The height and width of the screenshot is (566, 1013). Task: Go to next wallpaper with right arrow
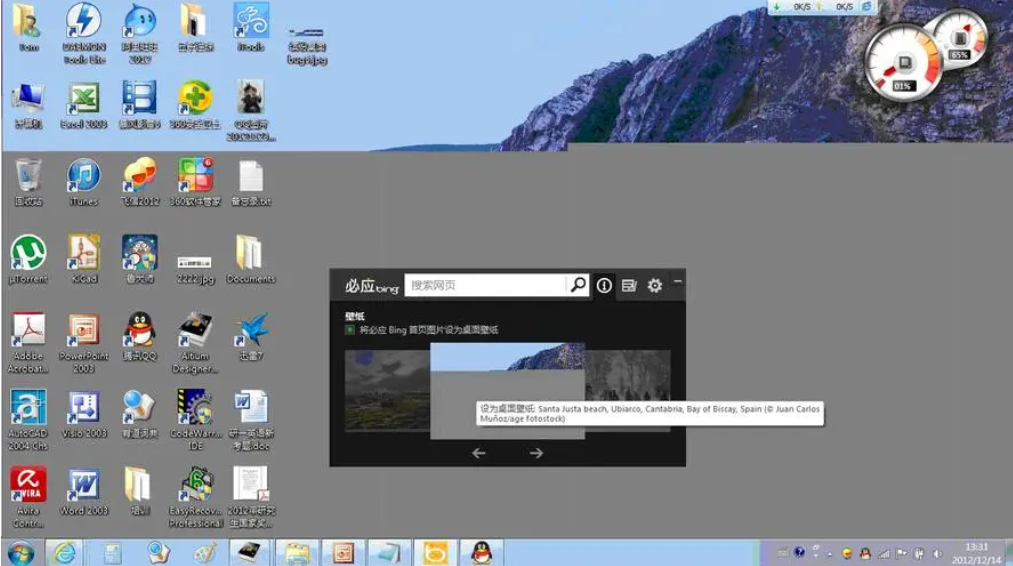point(536,453)
